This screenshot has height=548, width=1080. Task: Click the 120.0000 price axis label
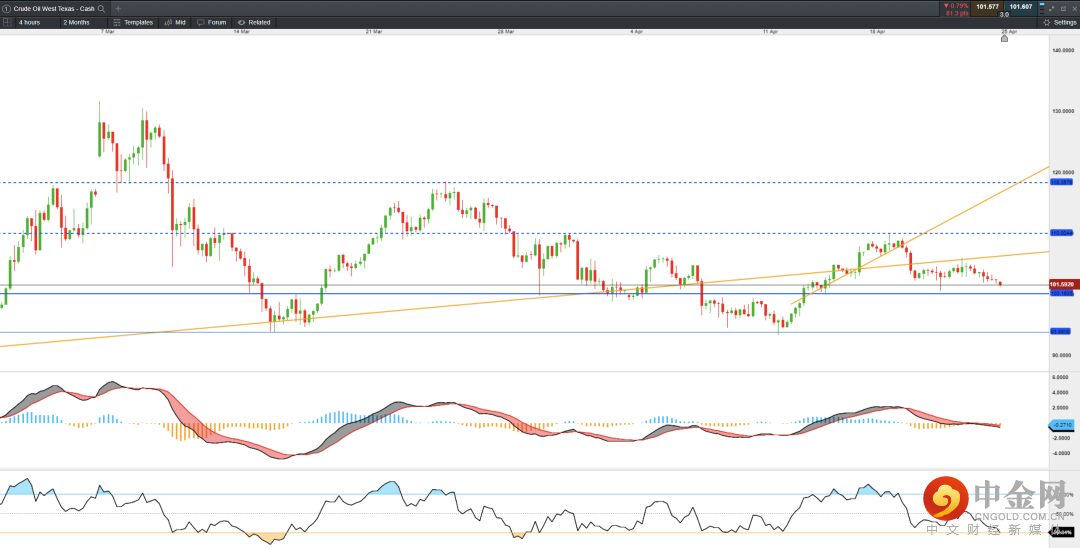[1063, 172]
